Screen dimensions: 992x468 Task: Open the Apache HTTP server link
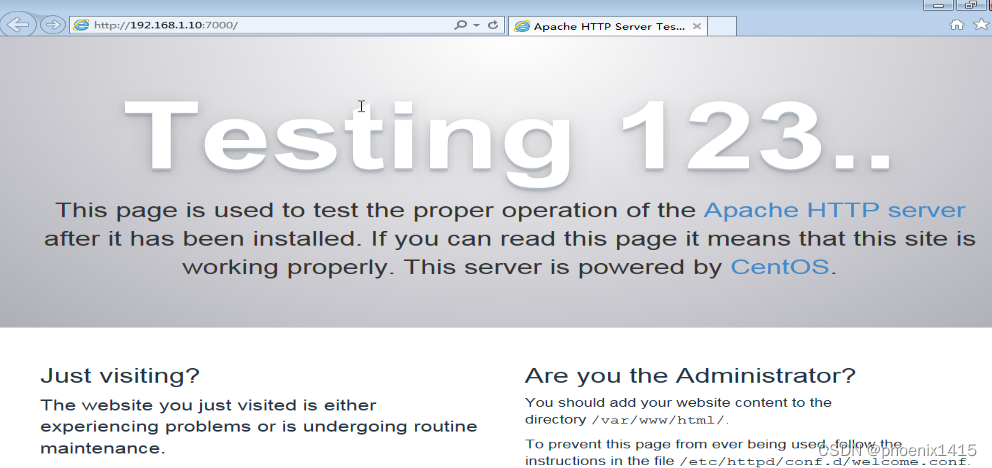(834, 210)
